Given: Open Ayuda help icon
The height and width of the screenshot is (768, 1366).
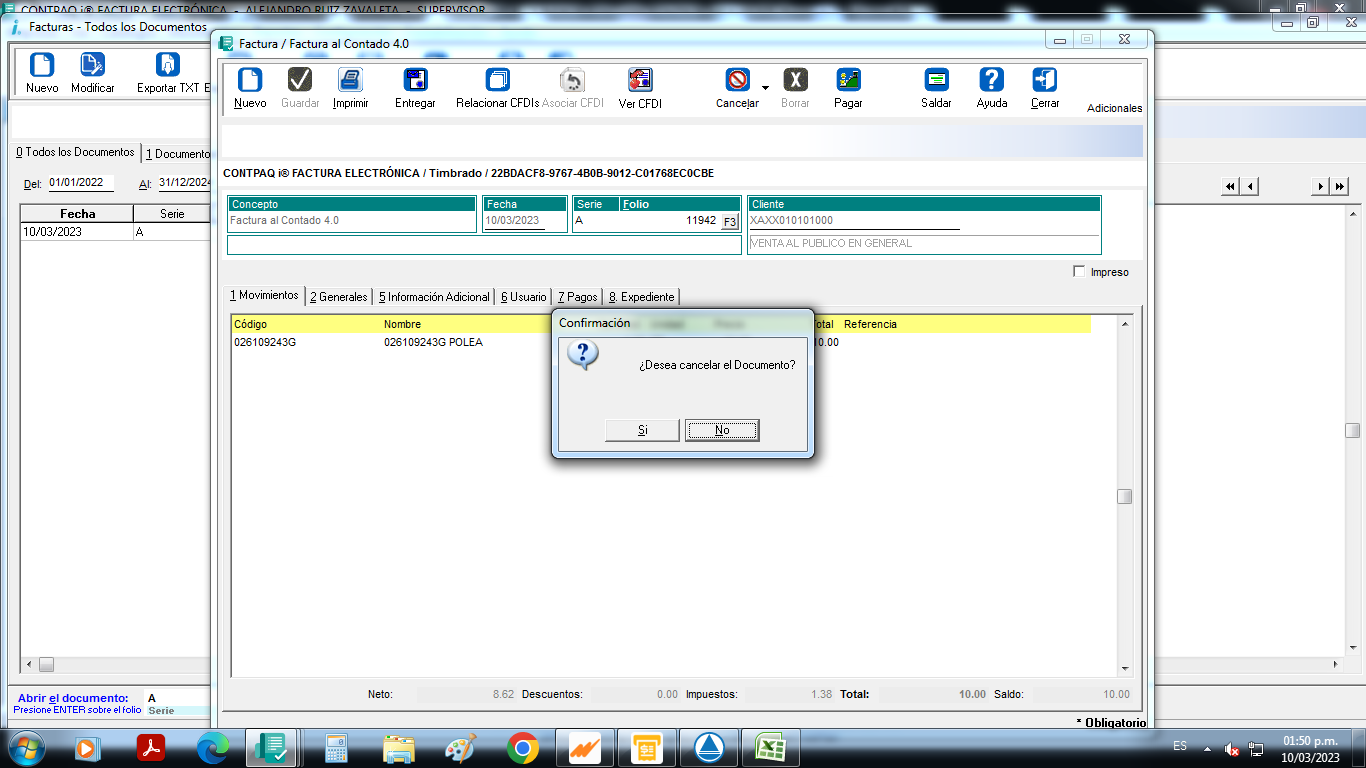Looking at the screenshot, I should [x=992, y=80].
